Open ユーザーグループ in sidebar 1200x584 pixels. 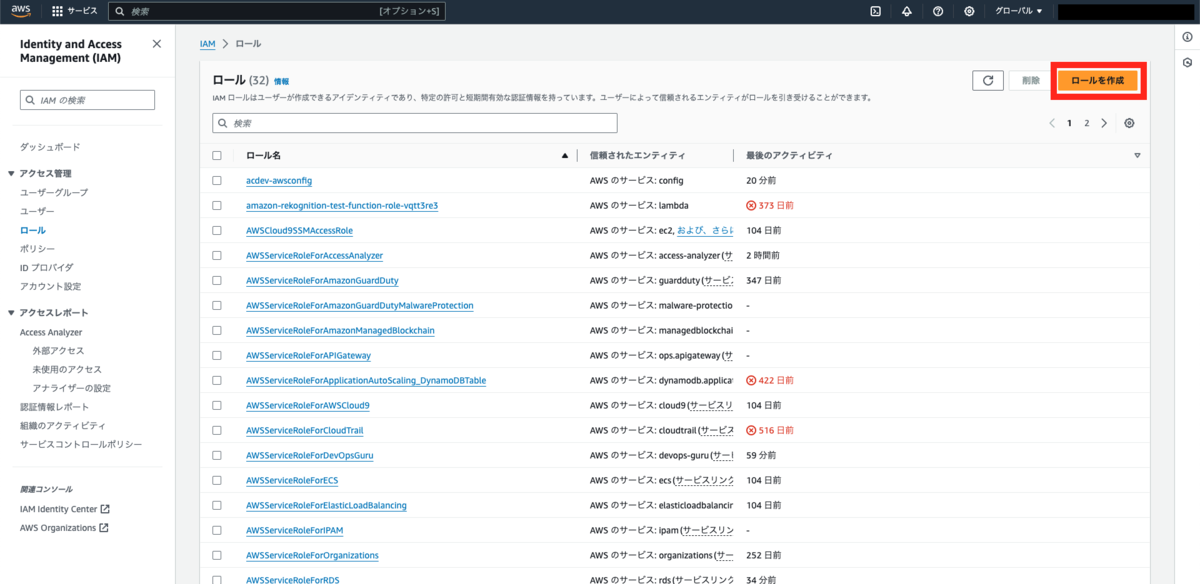click(x=54, y=193)
